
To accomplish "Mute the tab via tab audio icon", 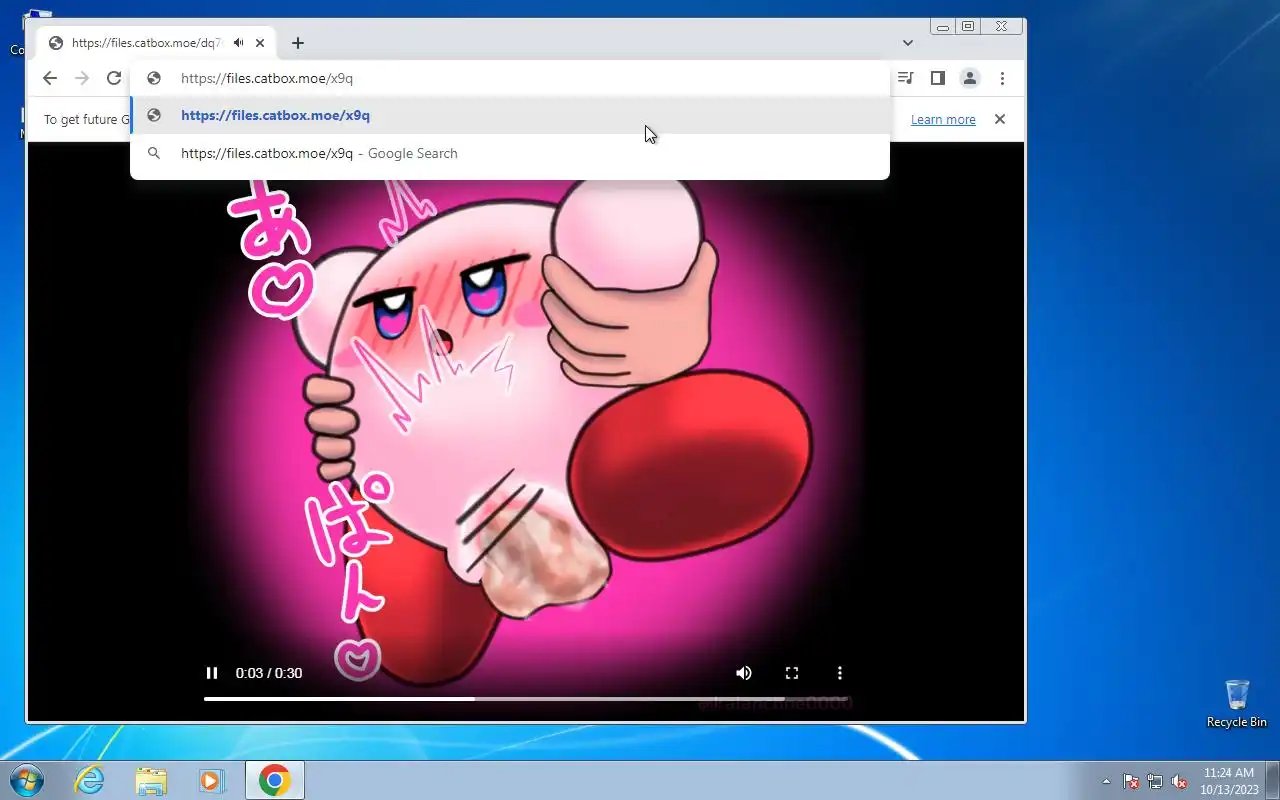I will click(x=238, y=43).
